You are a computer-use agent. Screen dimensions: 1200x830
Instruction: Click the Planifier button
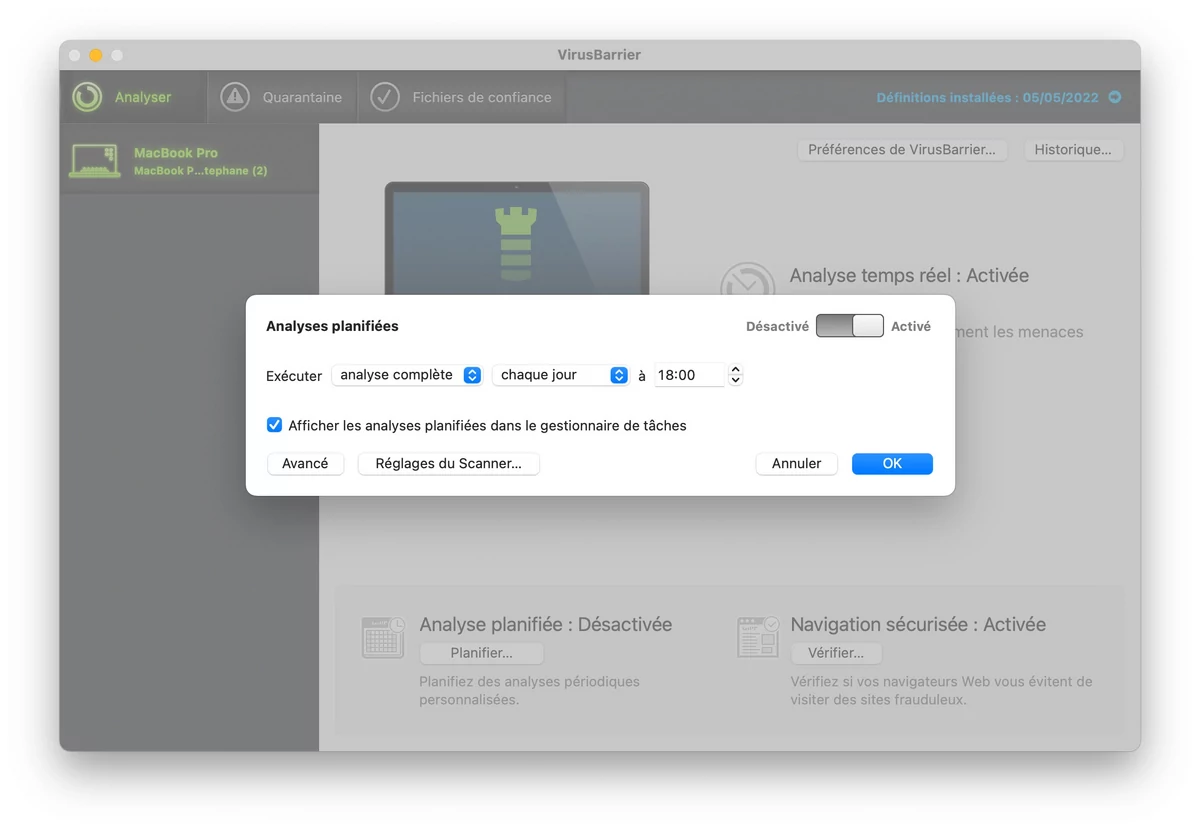(x=481, y=653)
